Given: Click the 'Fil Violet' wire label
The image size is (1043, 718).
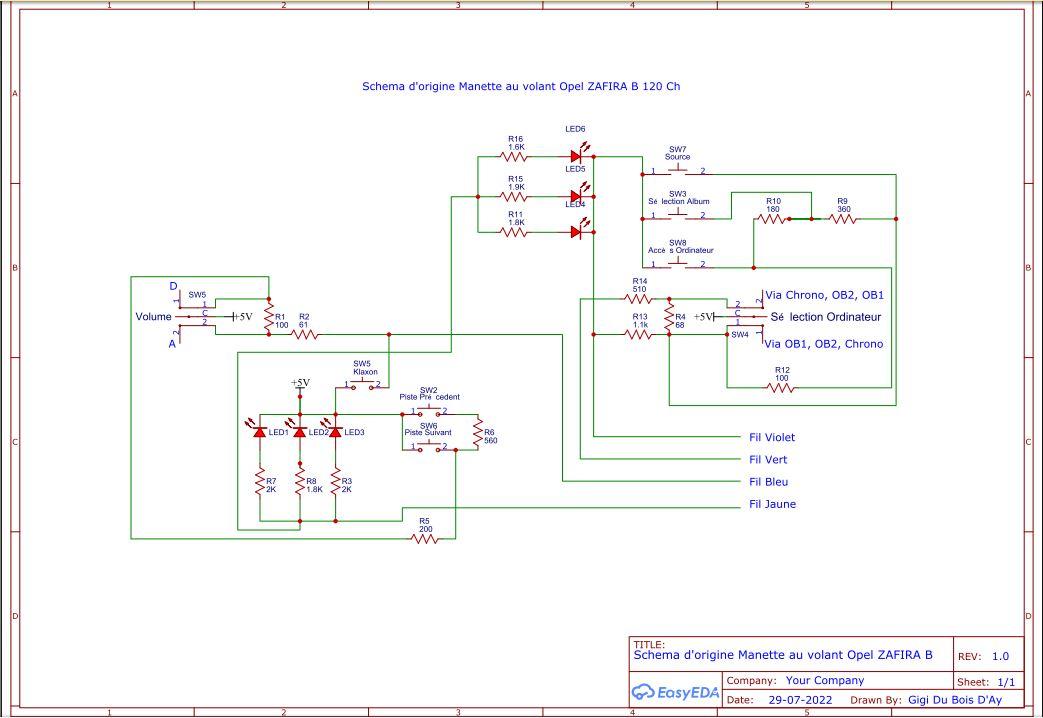Looking at the screenshot, I should coord(772,437).
